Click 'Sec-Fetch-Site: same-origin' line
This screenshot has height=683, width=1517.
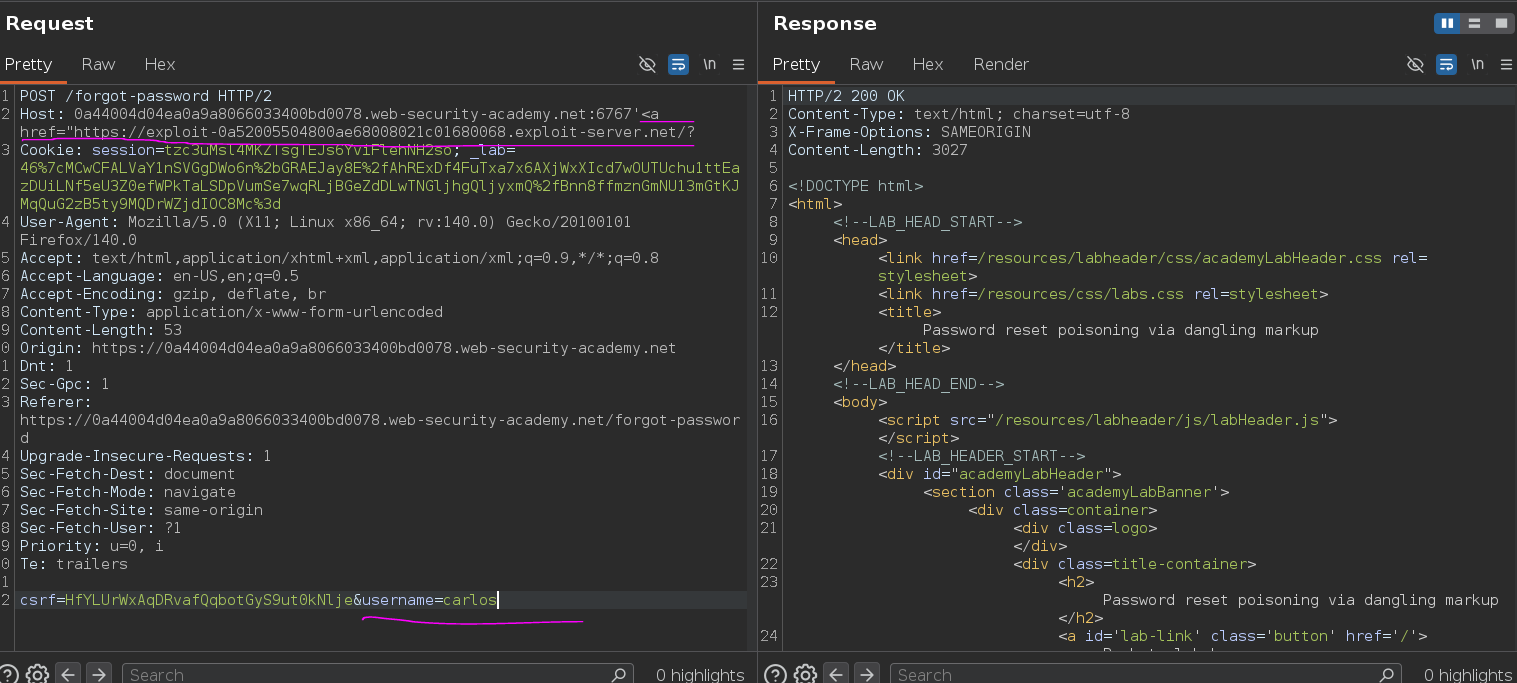pyautogui.click(x=141, y=510)
